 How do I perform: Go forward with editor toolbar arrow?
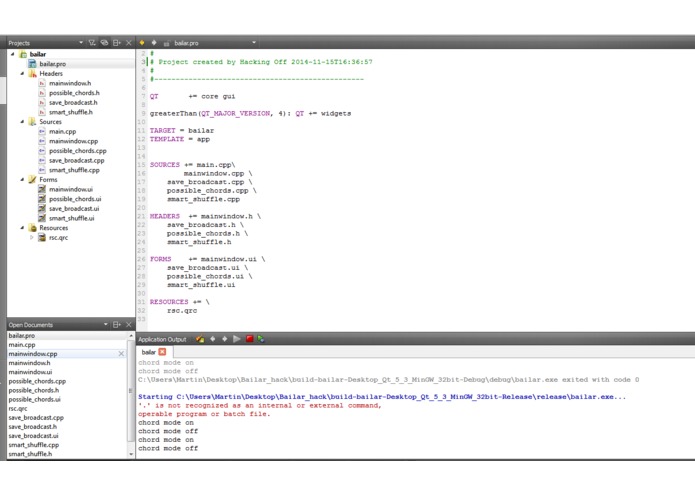tap(154, 43)
